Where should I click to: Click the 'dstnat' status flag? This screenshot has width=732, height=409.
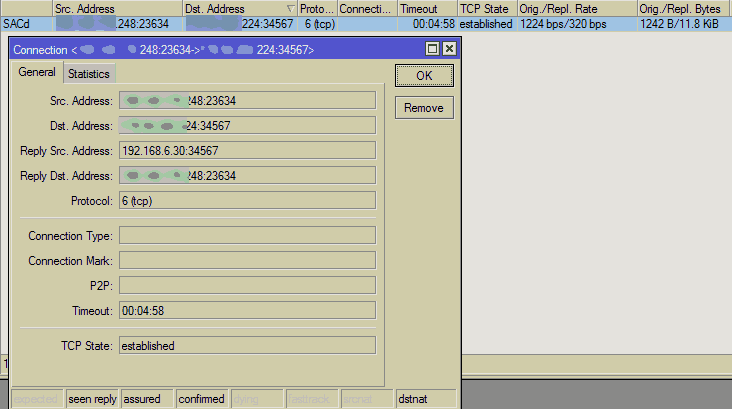pyautogui.click(x=426, y=399)
